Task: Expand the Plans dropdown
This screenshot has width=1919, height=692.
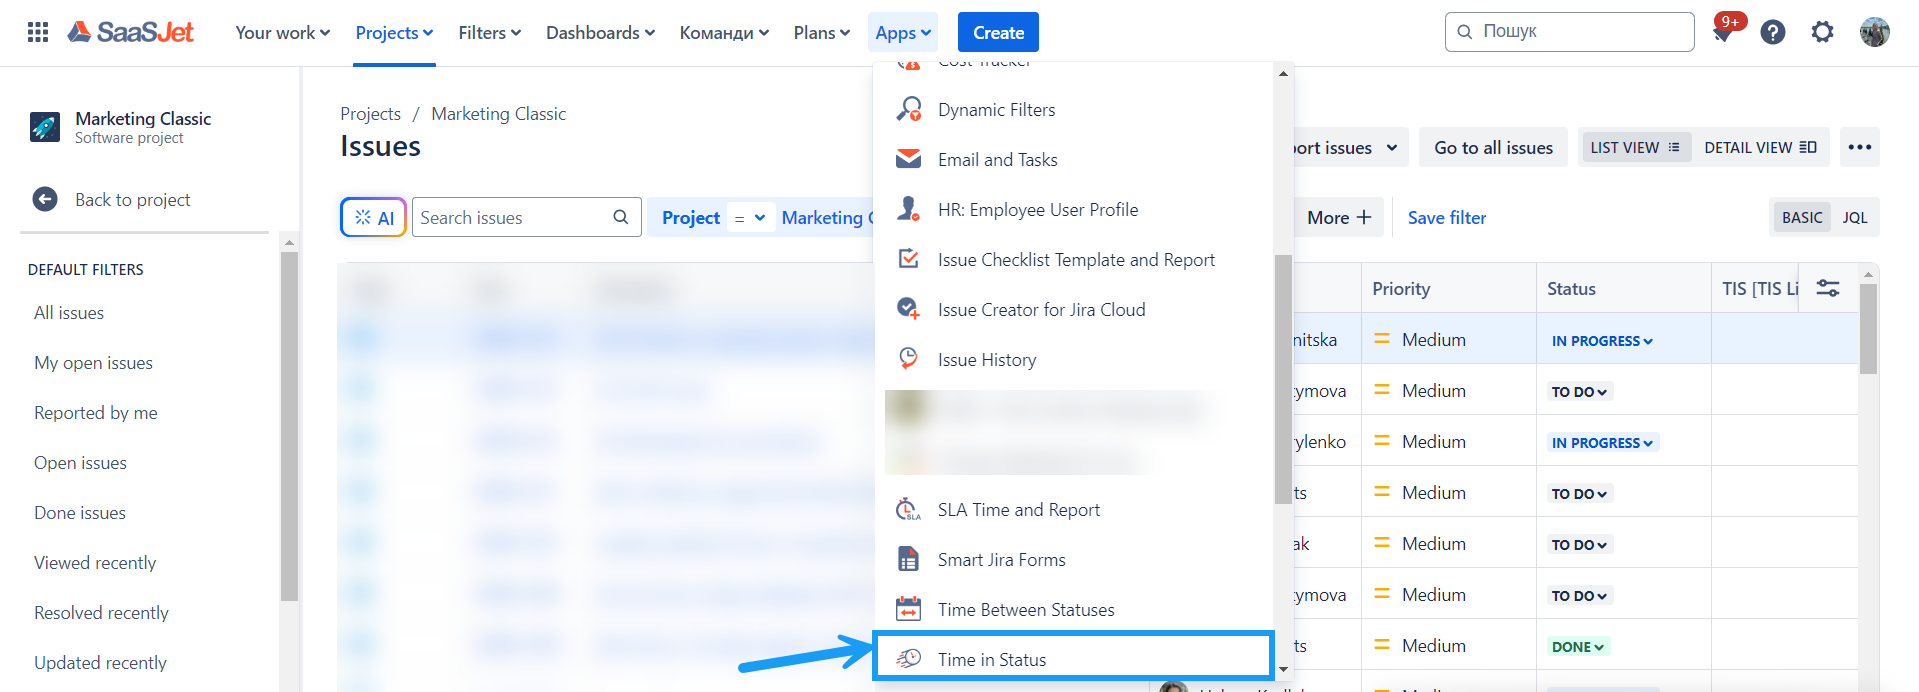Action: pos(821,32)
